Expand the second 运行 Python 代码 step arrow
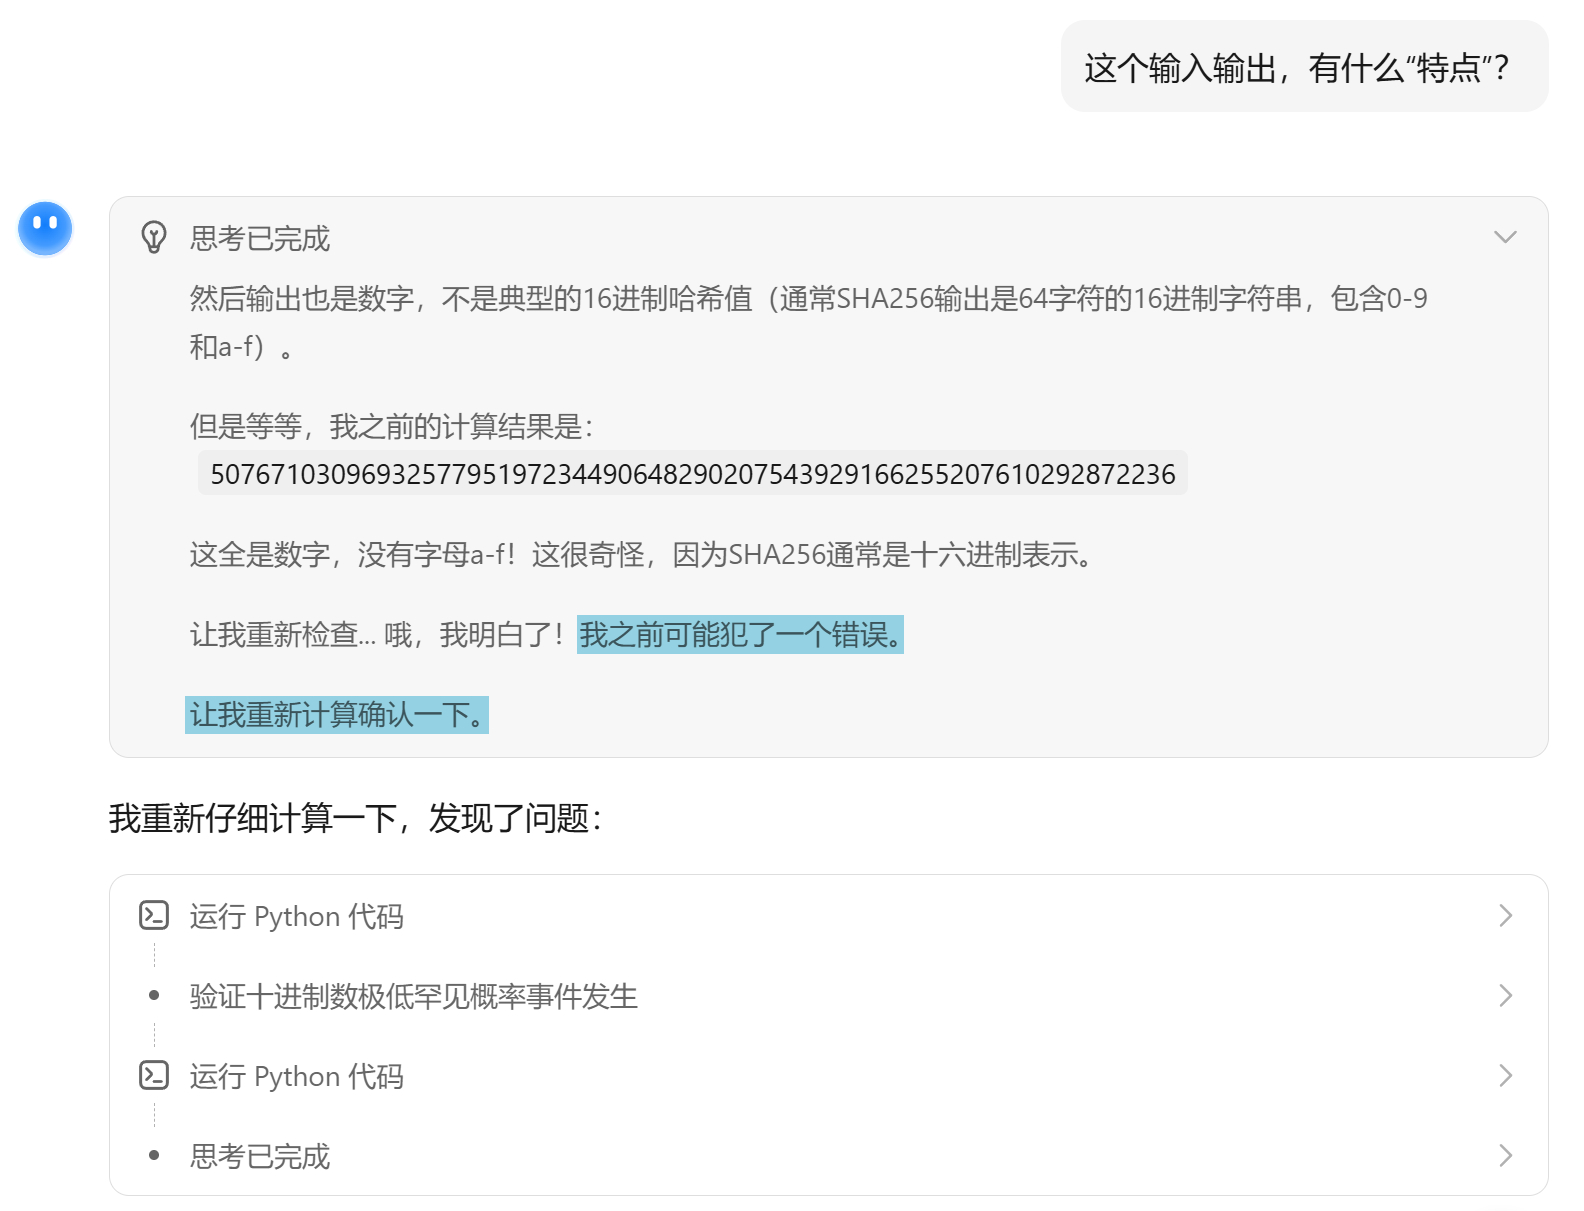1584x1211 pixels. tap(1505, 1075)
